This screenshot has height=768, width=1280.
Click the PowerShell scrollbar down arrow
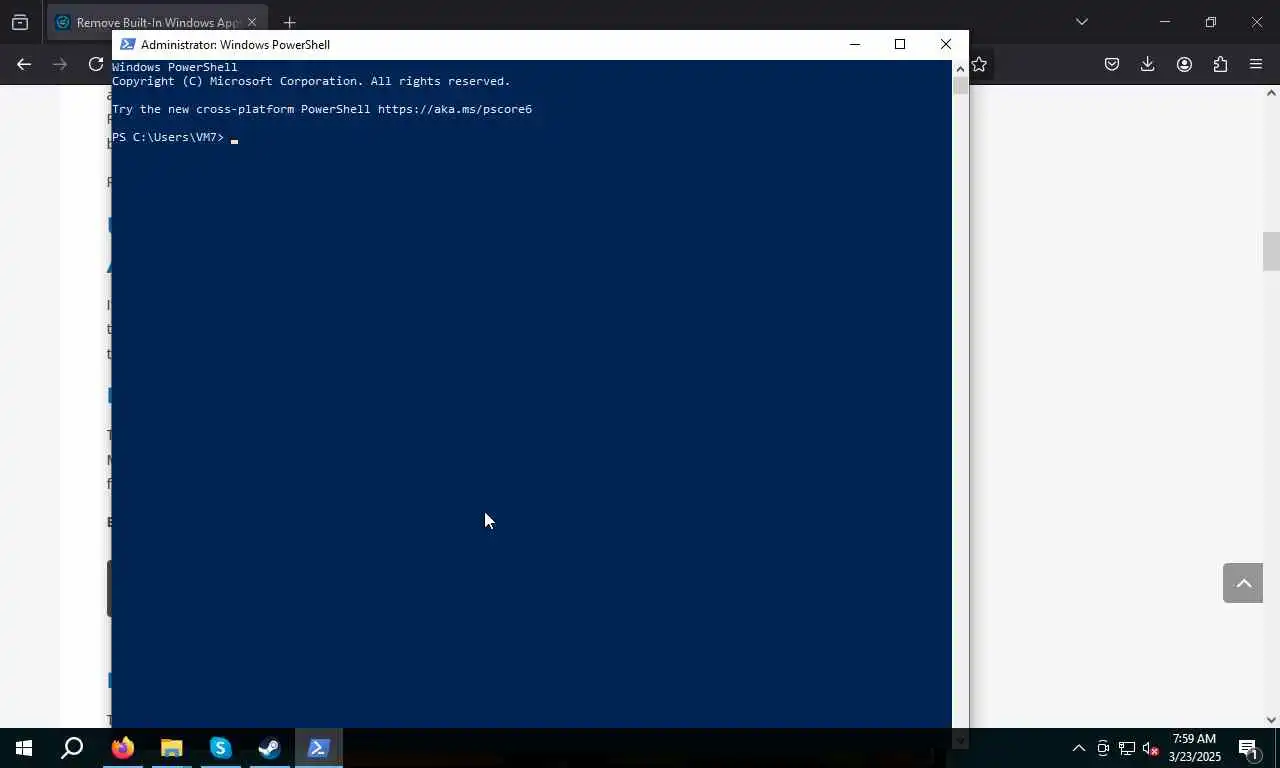coord(960,740)
